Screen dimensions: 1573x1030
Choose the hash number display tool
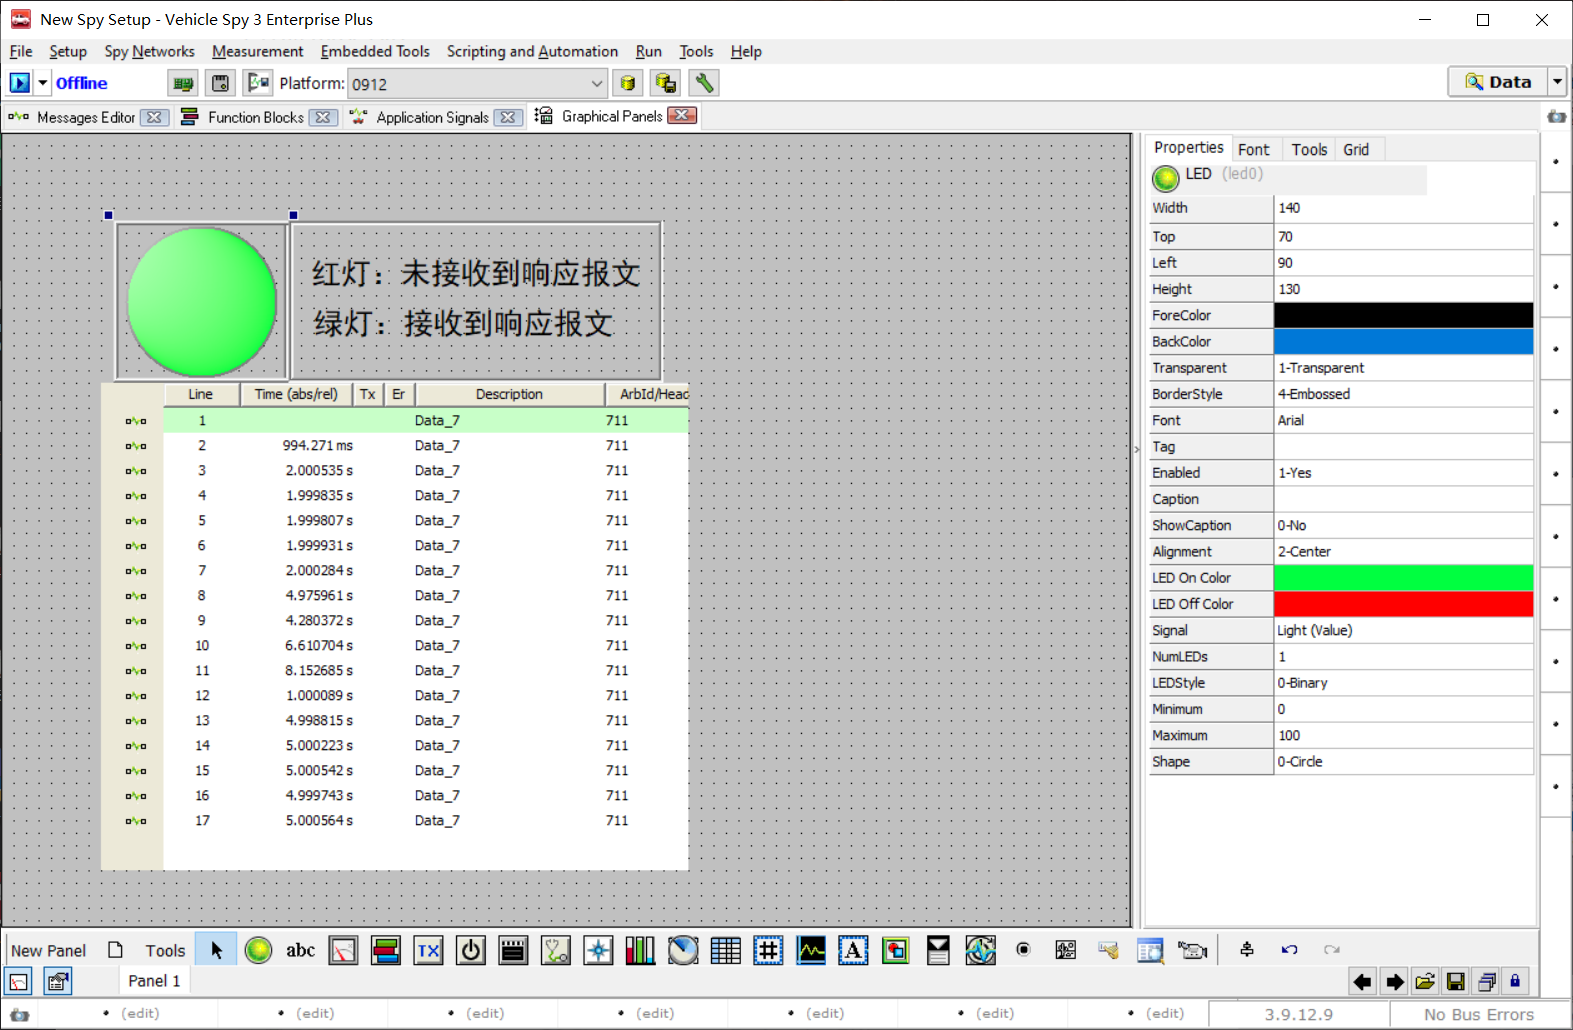click(768, 950)
